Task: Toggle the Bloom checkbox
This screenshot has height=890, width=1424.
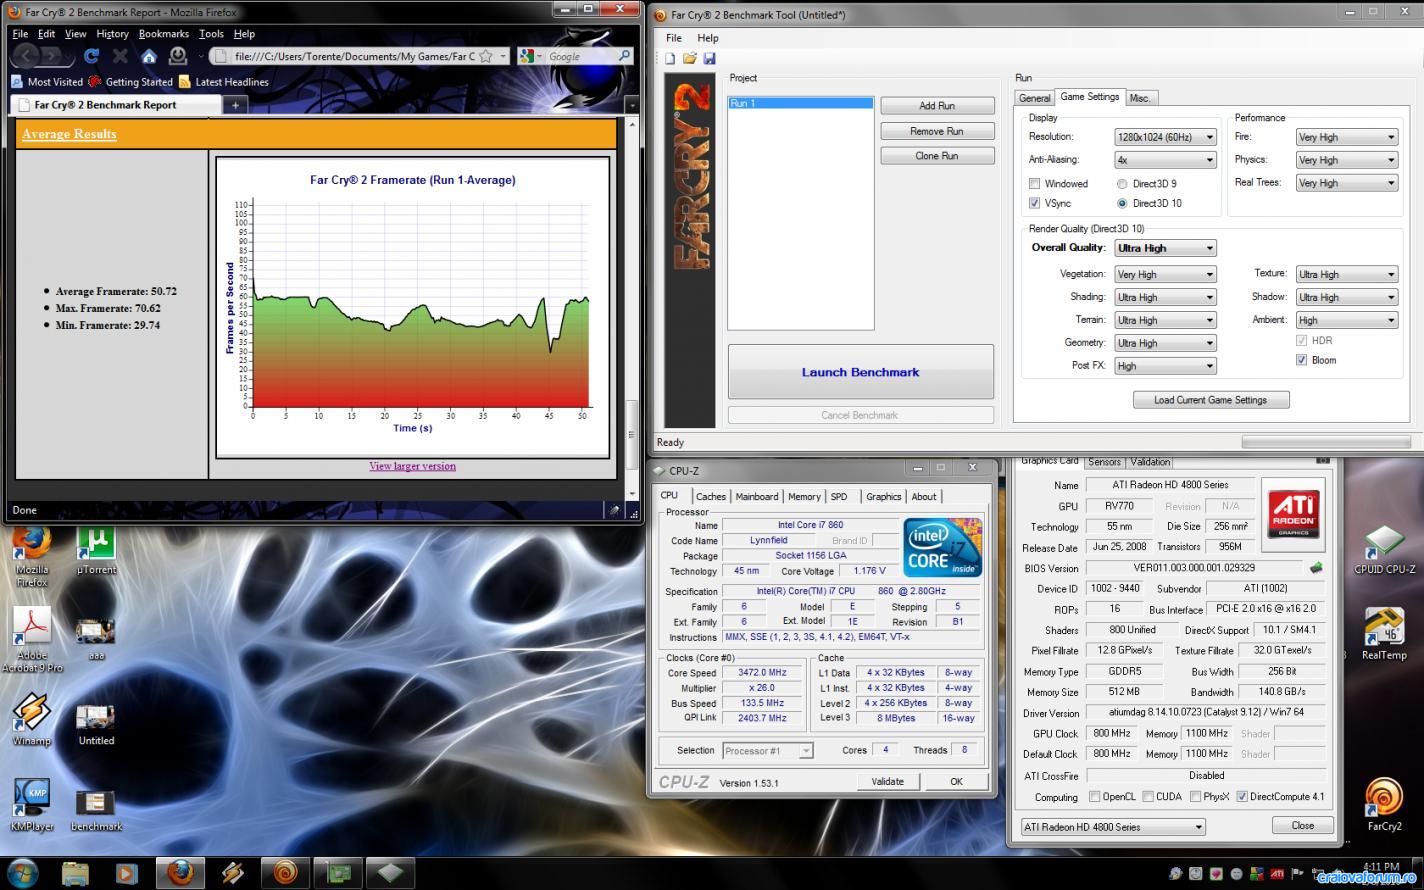Action: point(1301,360)
